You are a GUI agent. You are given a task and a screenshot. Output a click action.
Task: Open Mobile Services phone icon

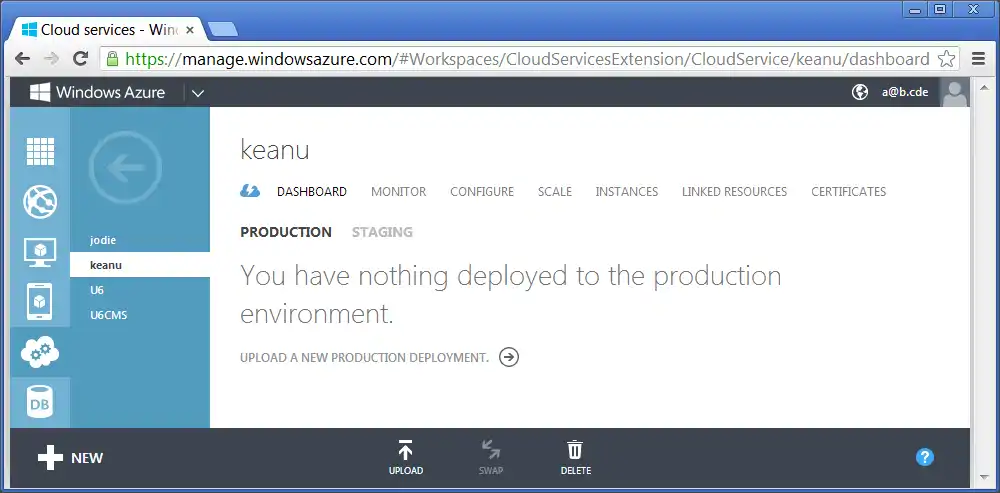(x=40, y=302)
